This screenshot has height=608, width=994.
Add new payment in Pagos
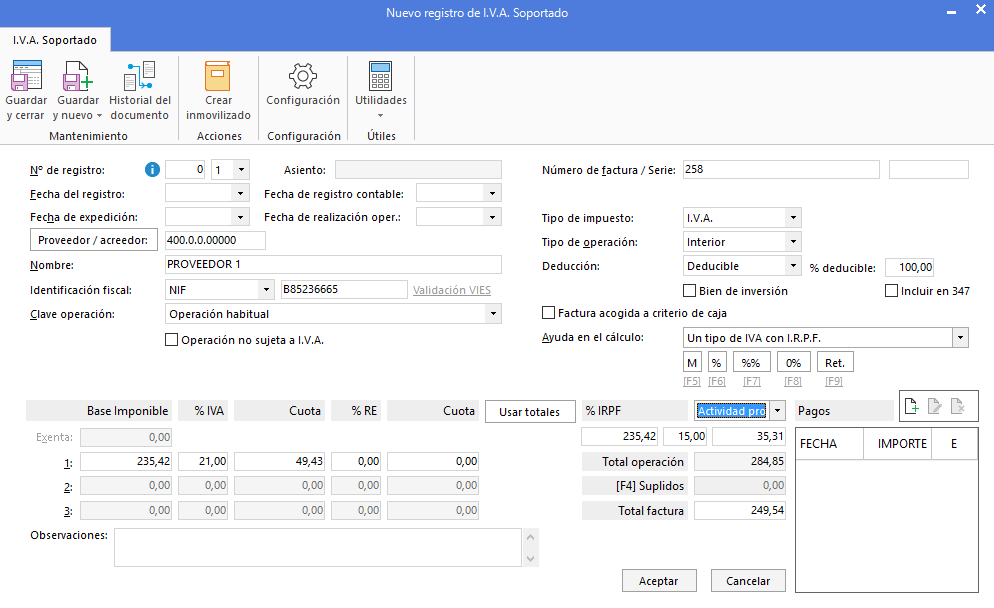(x=911, y=406)
